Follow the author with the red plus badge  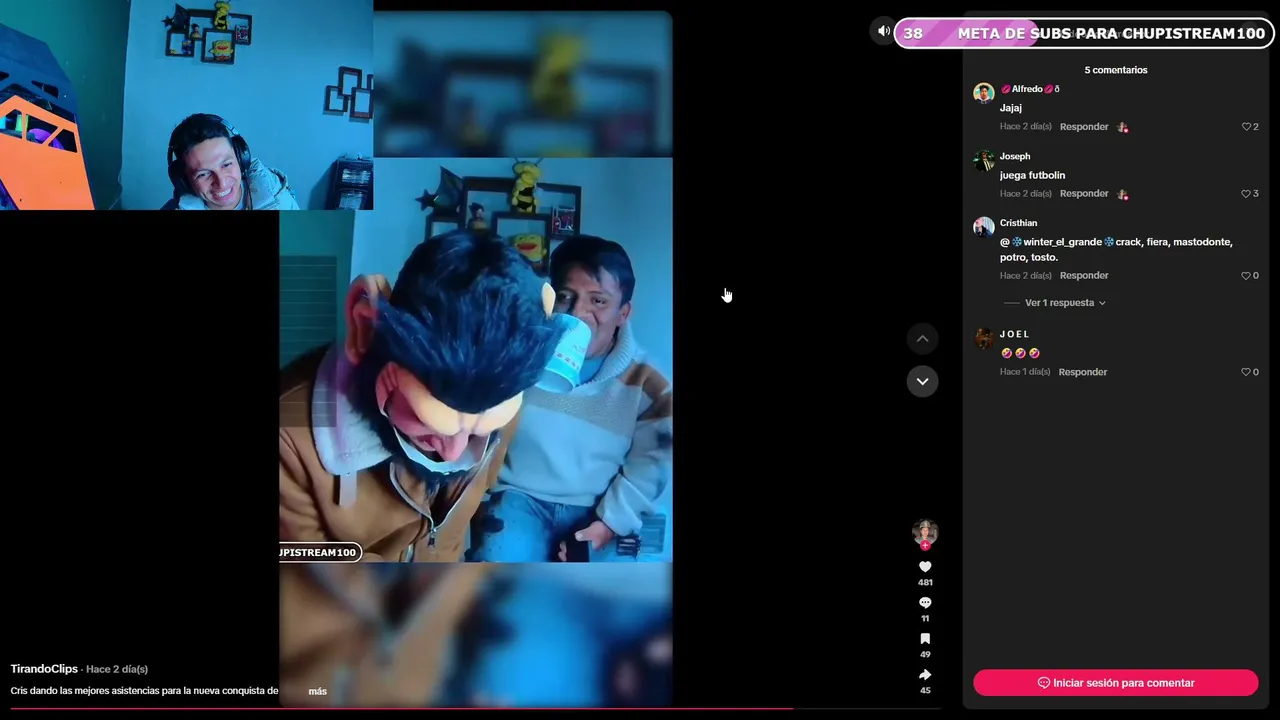925,546
